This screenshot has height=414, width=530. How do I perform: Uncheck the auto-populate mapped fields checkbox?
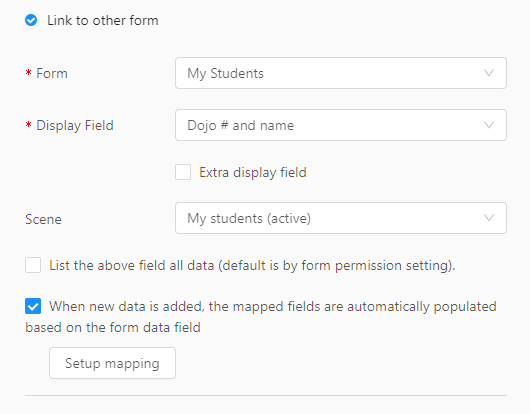click(x=33, y=306)
